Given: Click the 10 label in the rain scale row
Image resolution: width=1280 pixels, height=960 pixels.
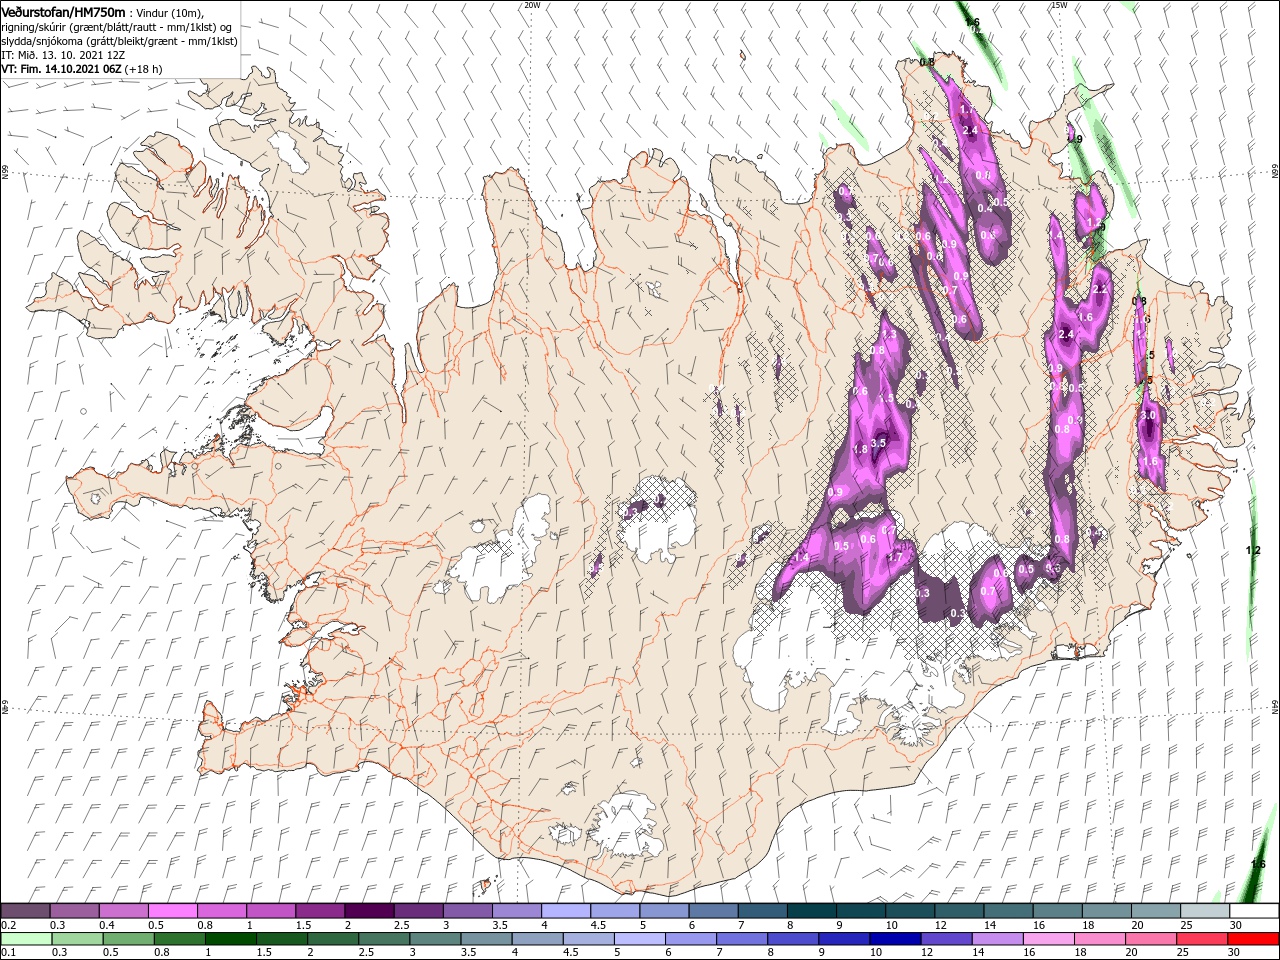Looking at the screenshot, I should click(877, 953).
